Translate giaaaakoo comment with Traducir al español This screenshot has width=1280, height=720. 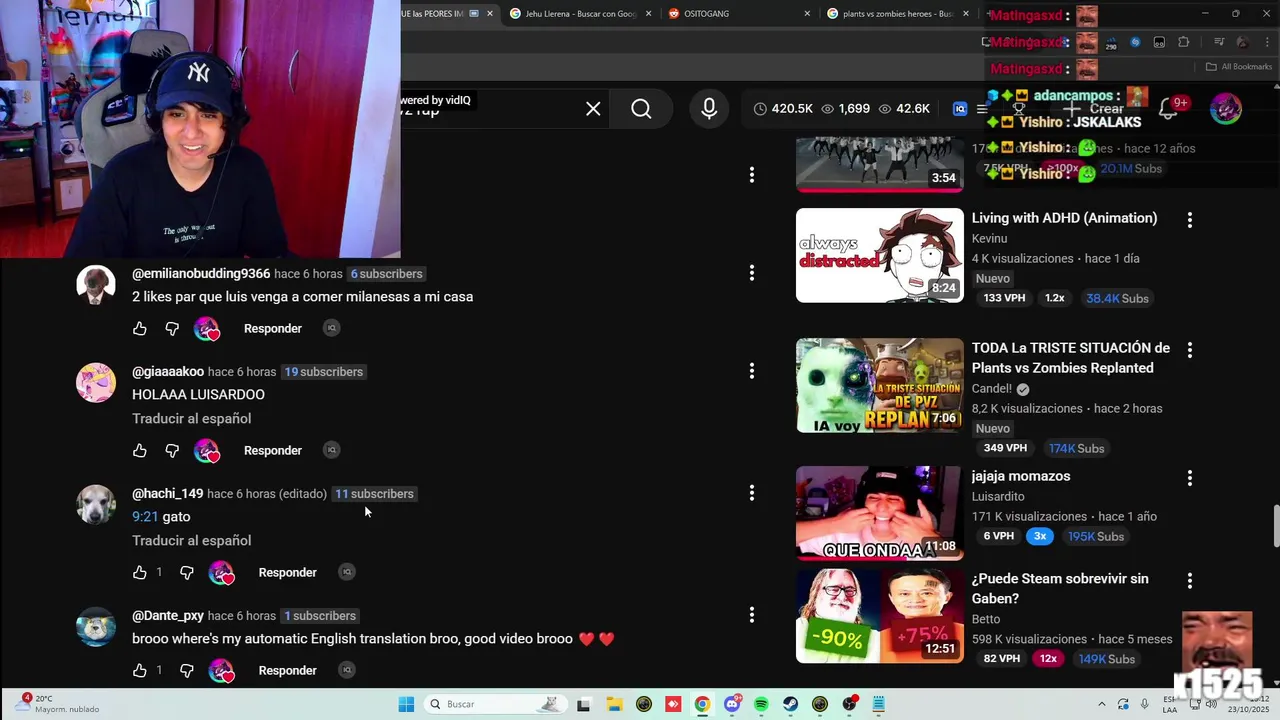[x=192, y=418]
